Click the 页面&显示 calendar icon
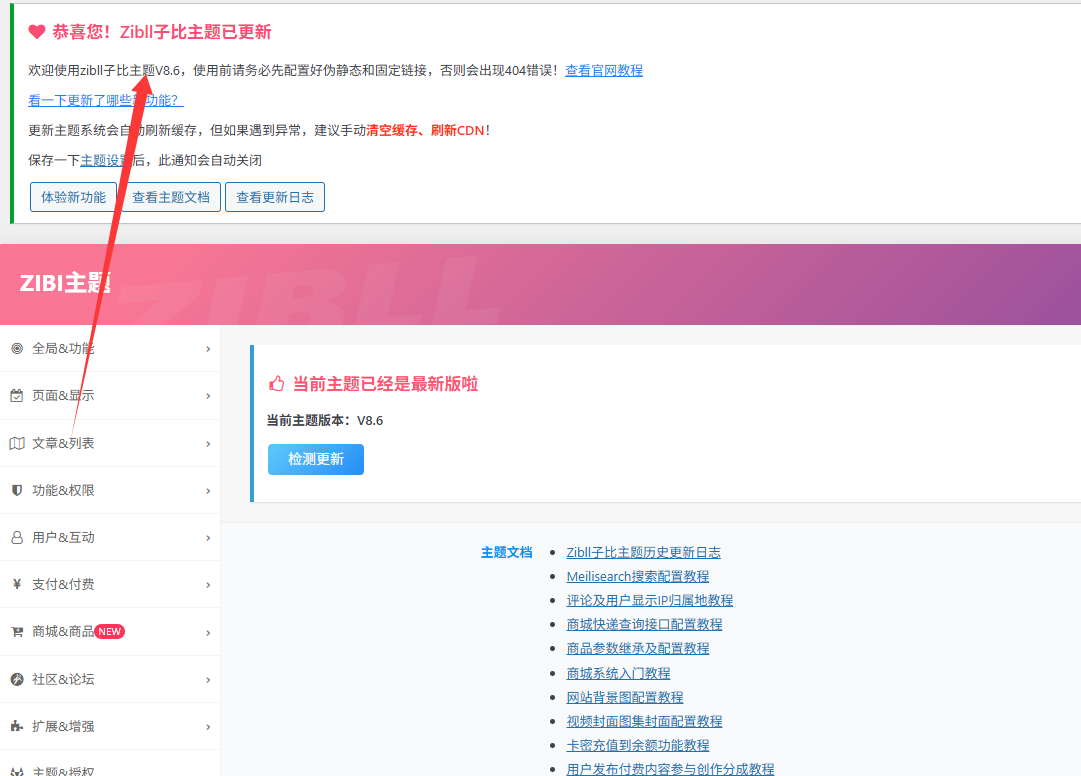The image size is (1081, 776). [x=16, y=396]
